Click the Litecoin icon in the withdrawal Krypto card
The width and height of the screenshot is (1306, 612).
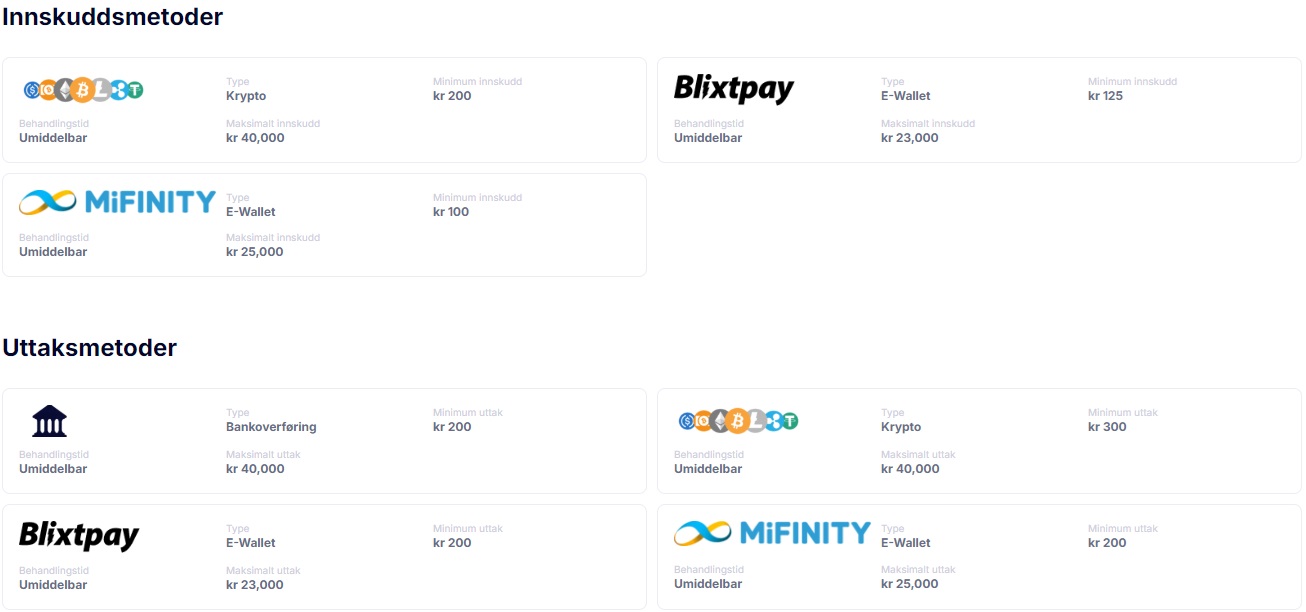point(755,421)
